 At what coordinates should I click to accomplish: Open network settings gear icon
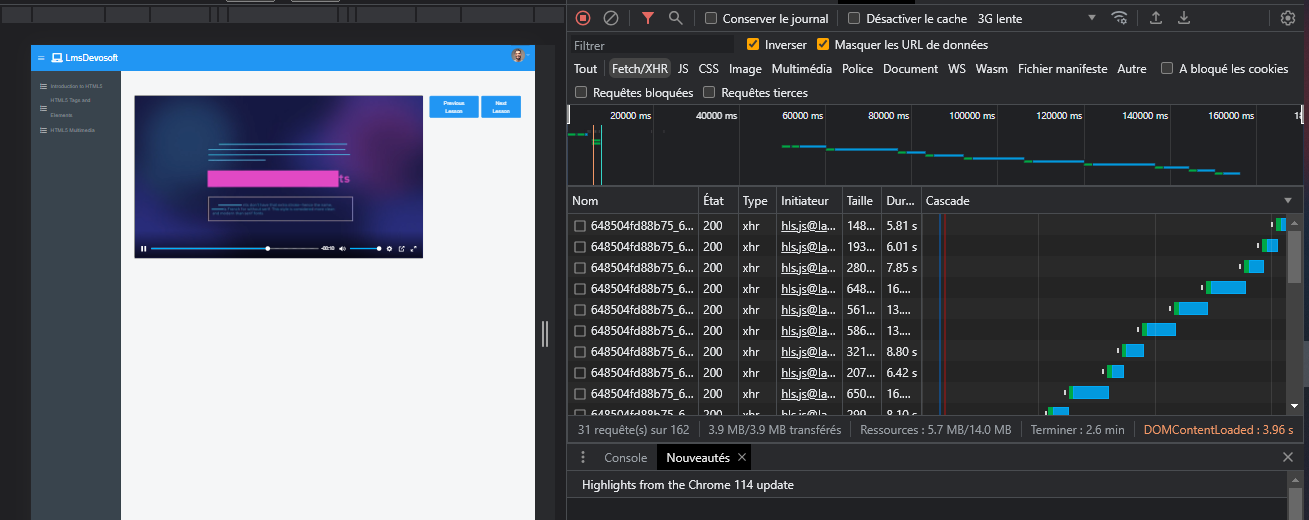point(1288,18)
